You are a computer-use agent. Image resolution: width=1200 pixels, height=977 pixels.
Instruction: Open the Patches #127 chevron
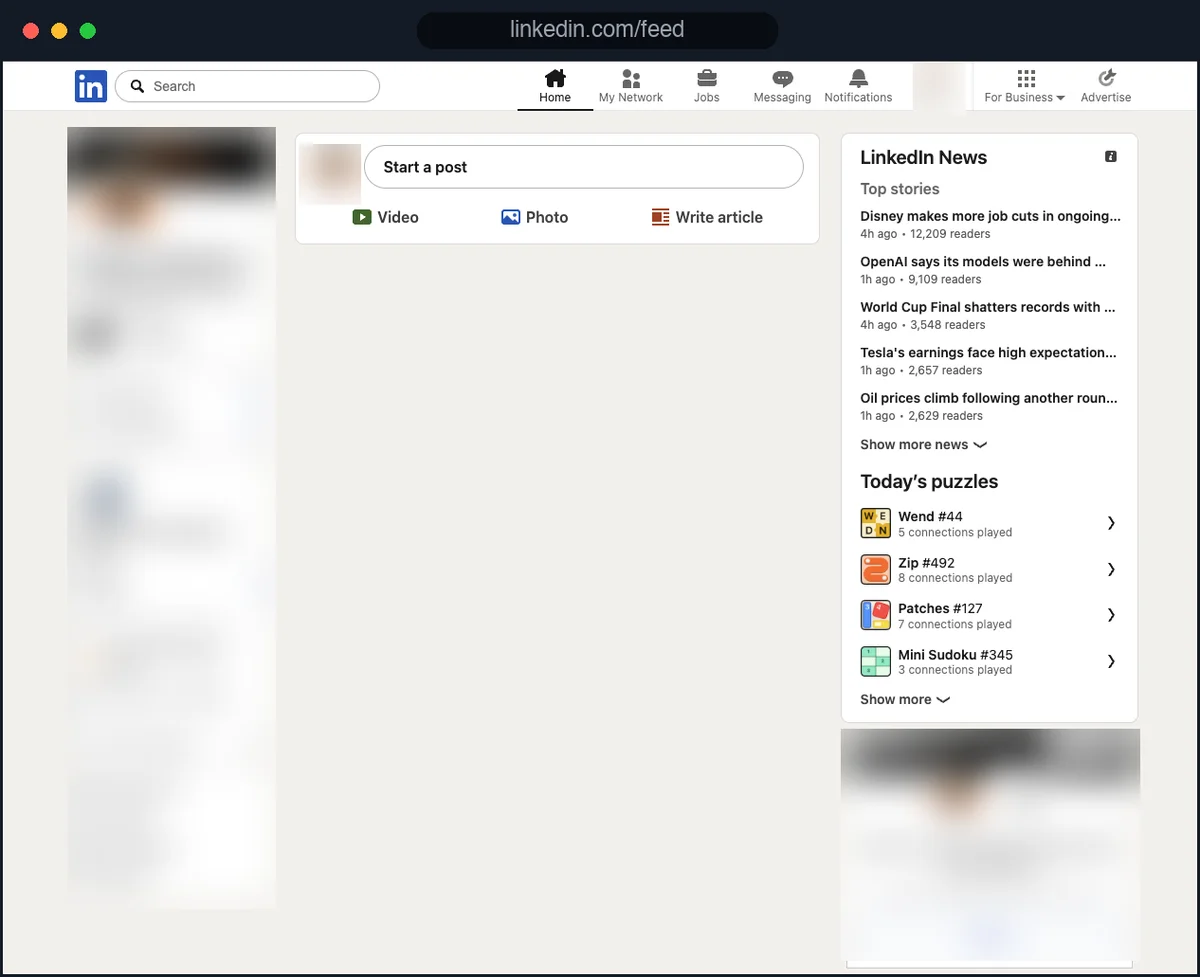1111,615
